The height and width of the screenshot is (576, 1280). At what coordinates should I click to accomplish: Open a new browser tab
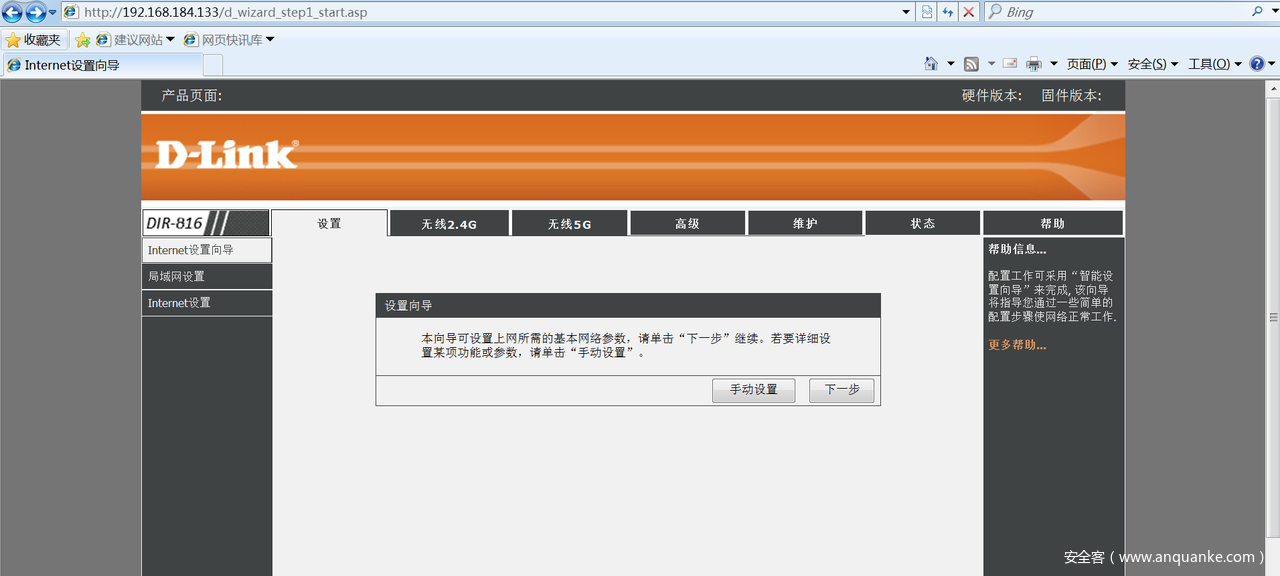coord(213,65)
